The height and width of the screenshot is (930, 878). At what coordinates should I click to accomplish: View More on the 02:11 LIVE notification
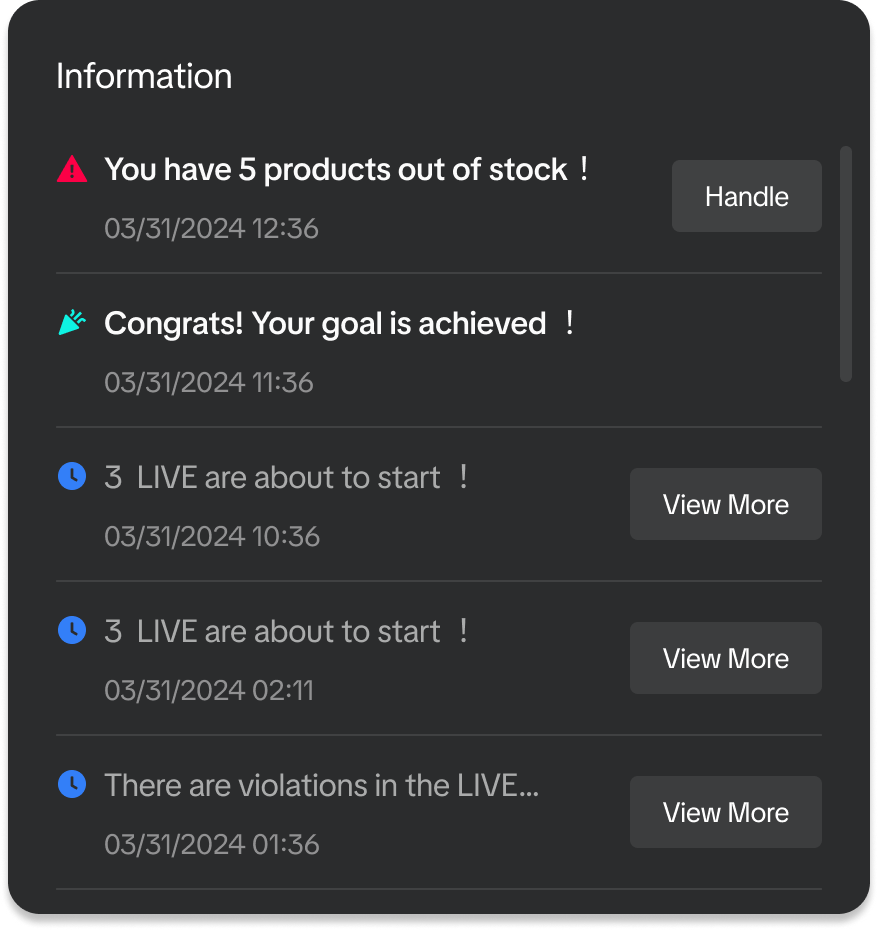tap(725, 658)
